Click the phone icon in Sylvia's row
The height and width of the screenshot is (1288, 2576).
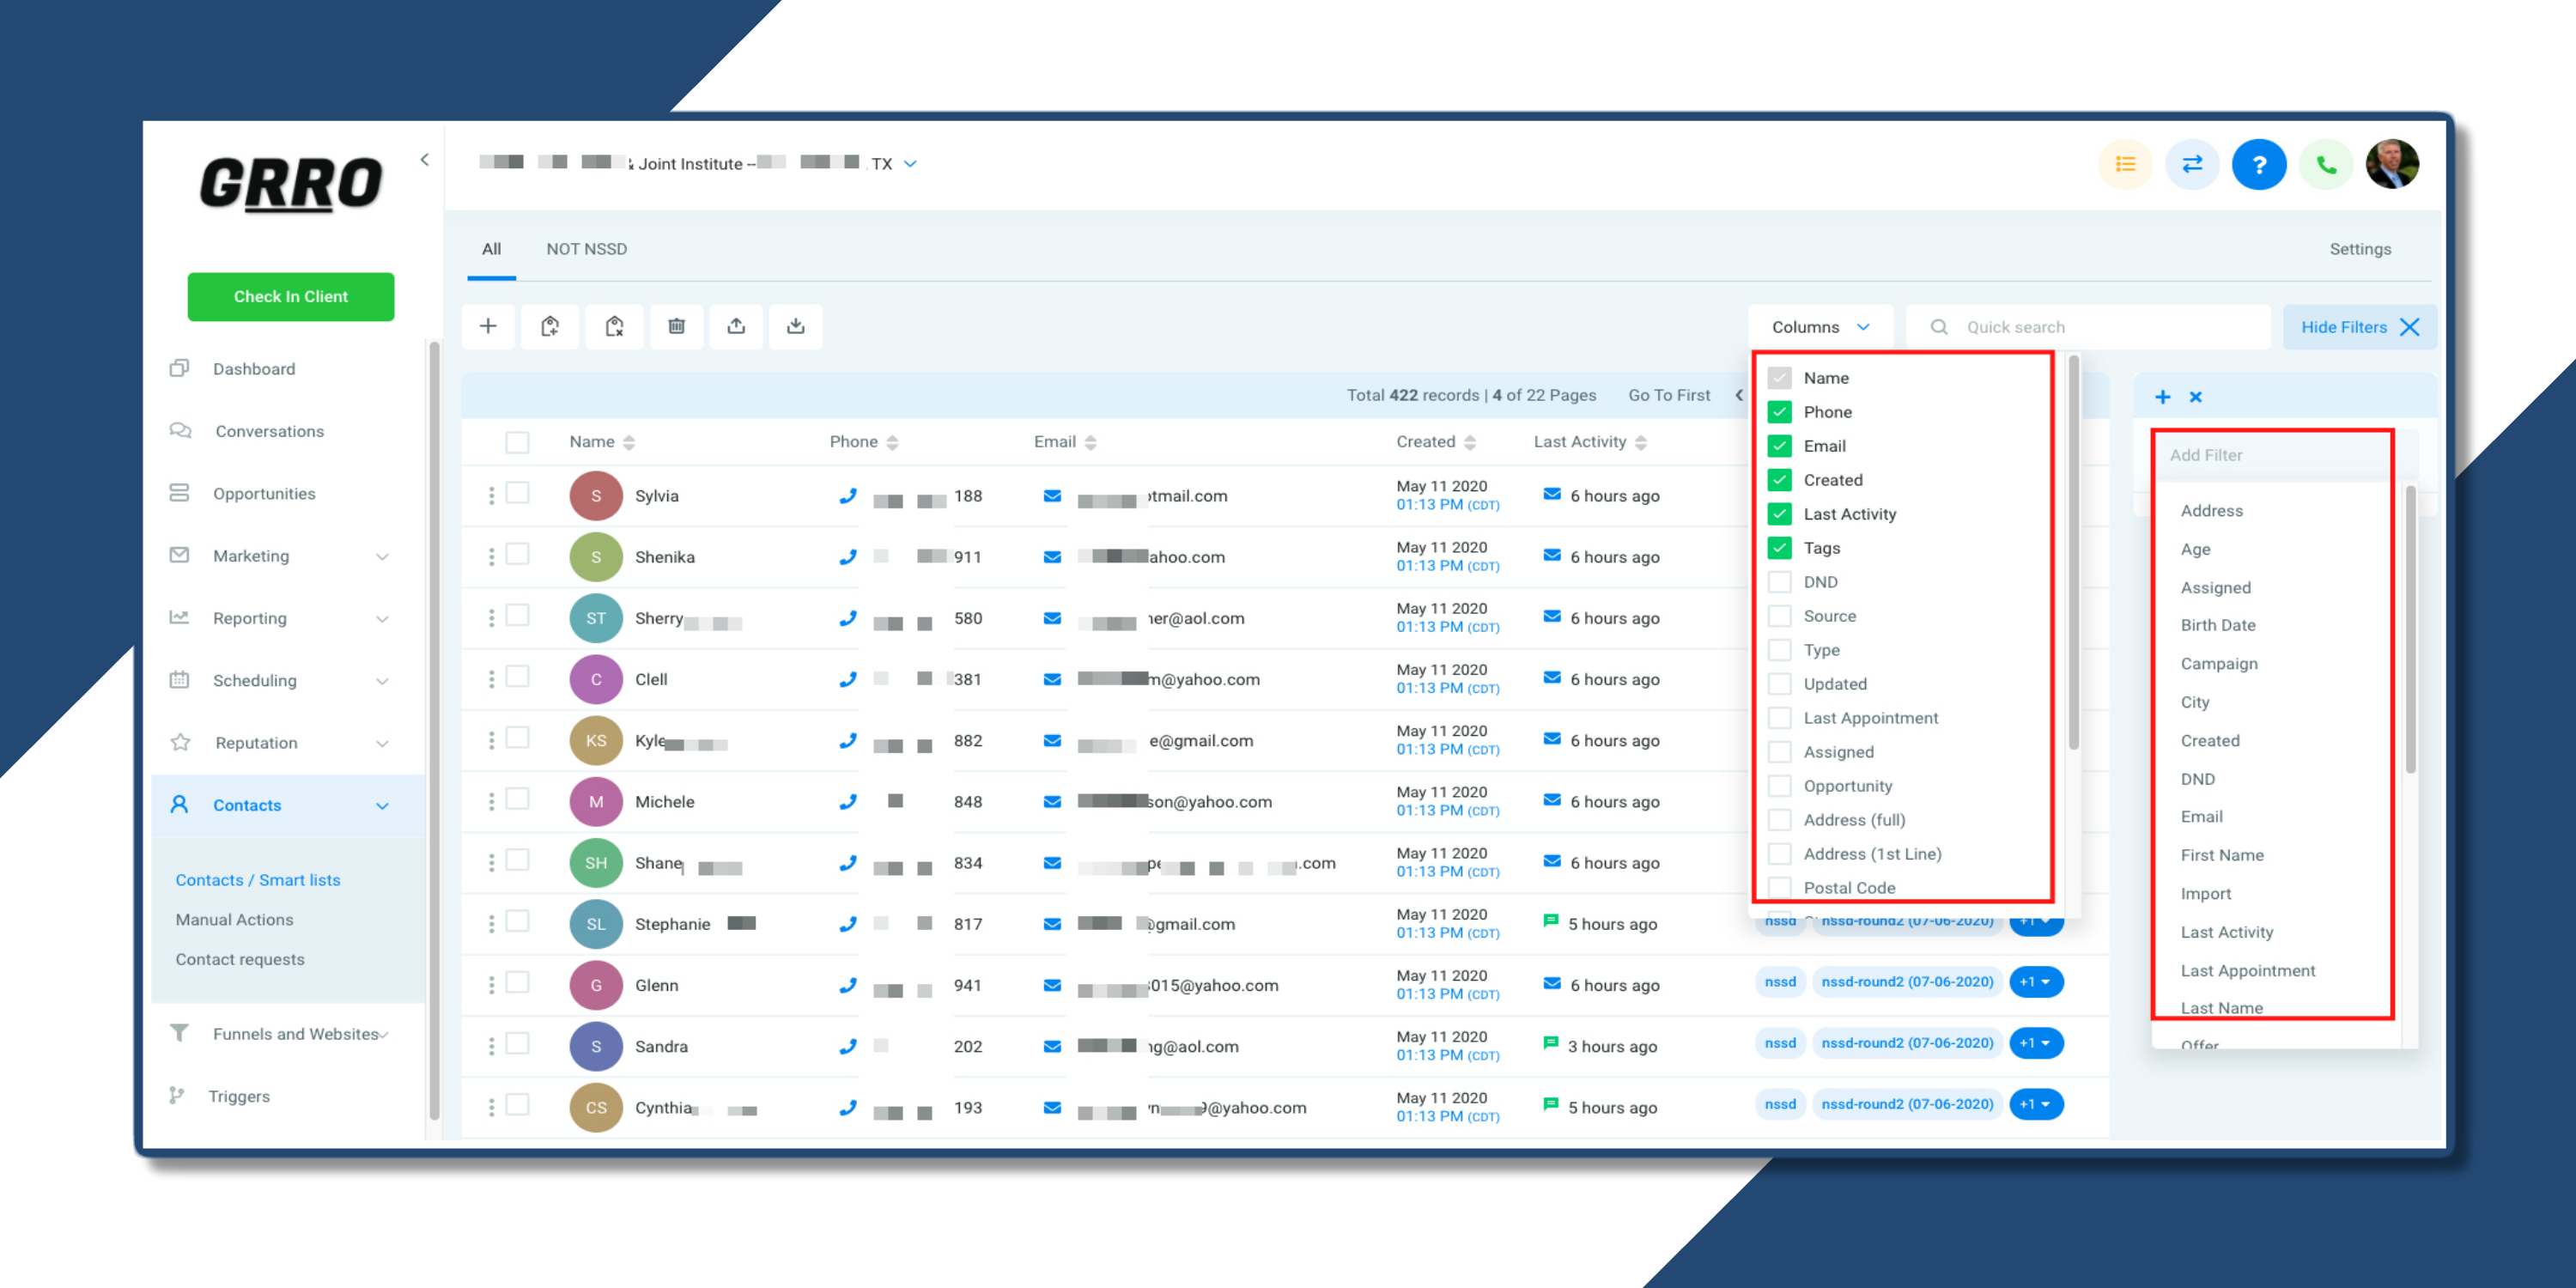tap(848, 496)
